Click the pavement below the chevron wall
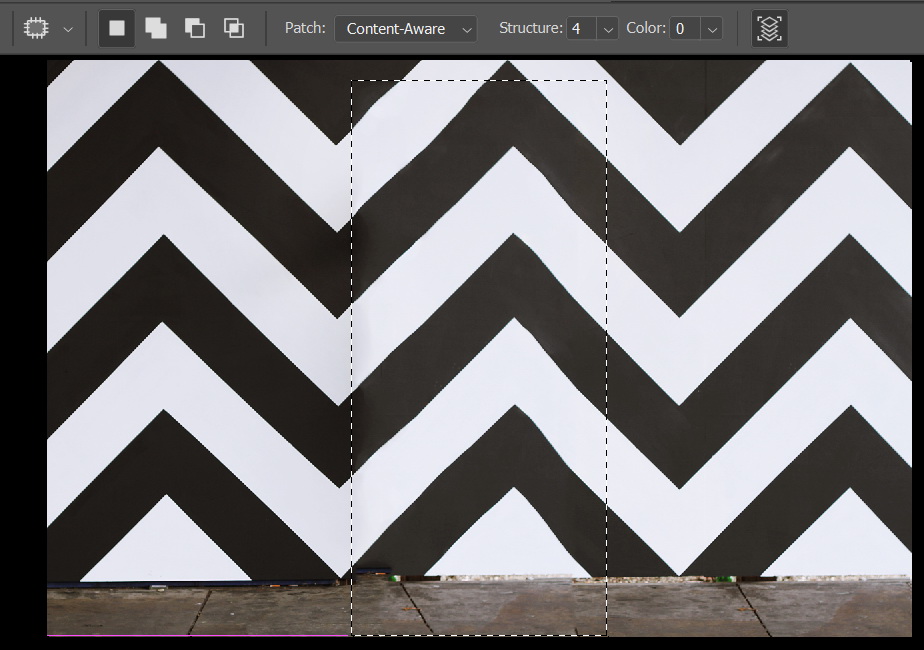Screen dimensions: 924x650 click(x=200, y=610)
